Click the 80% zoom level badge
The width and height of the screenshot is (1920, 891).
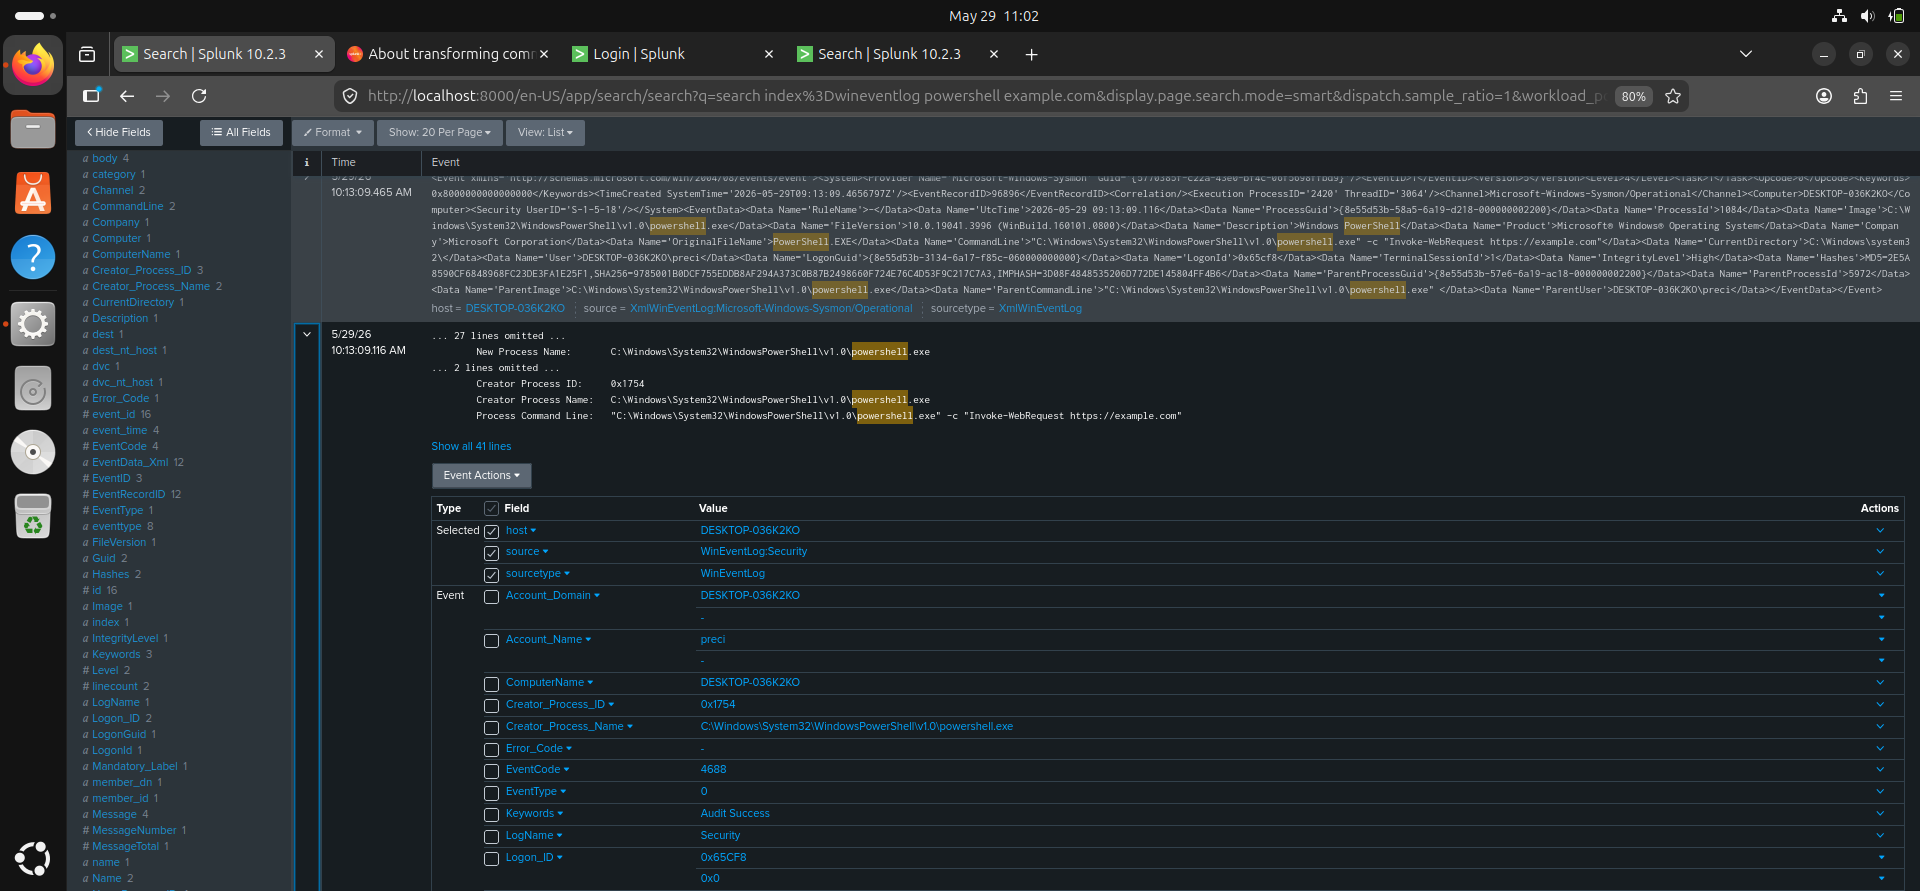click(x=1634, y=96)
